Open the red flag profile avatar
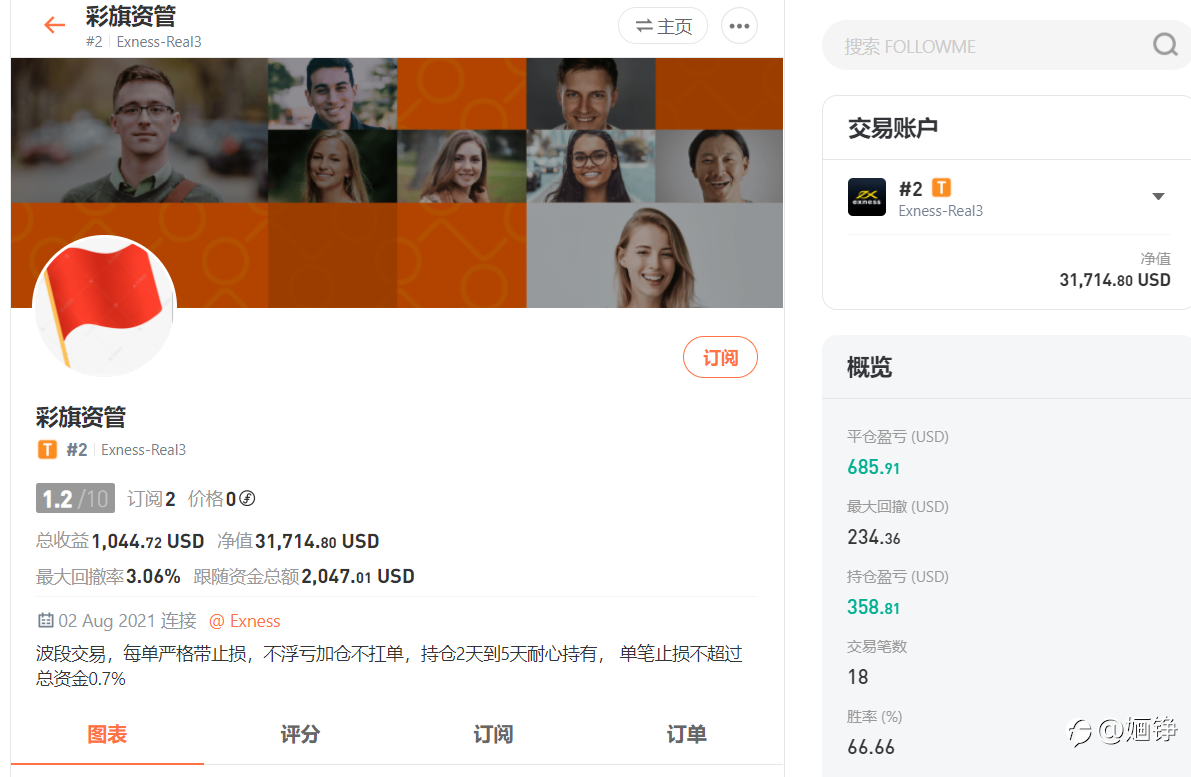Viewport: 1191px width, 777px height. [x=105, y=305]
